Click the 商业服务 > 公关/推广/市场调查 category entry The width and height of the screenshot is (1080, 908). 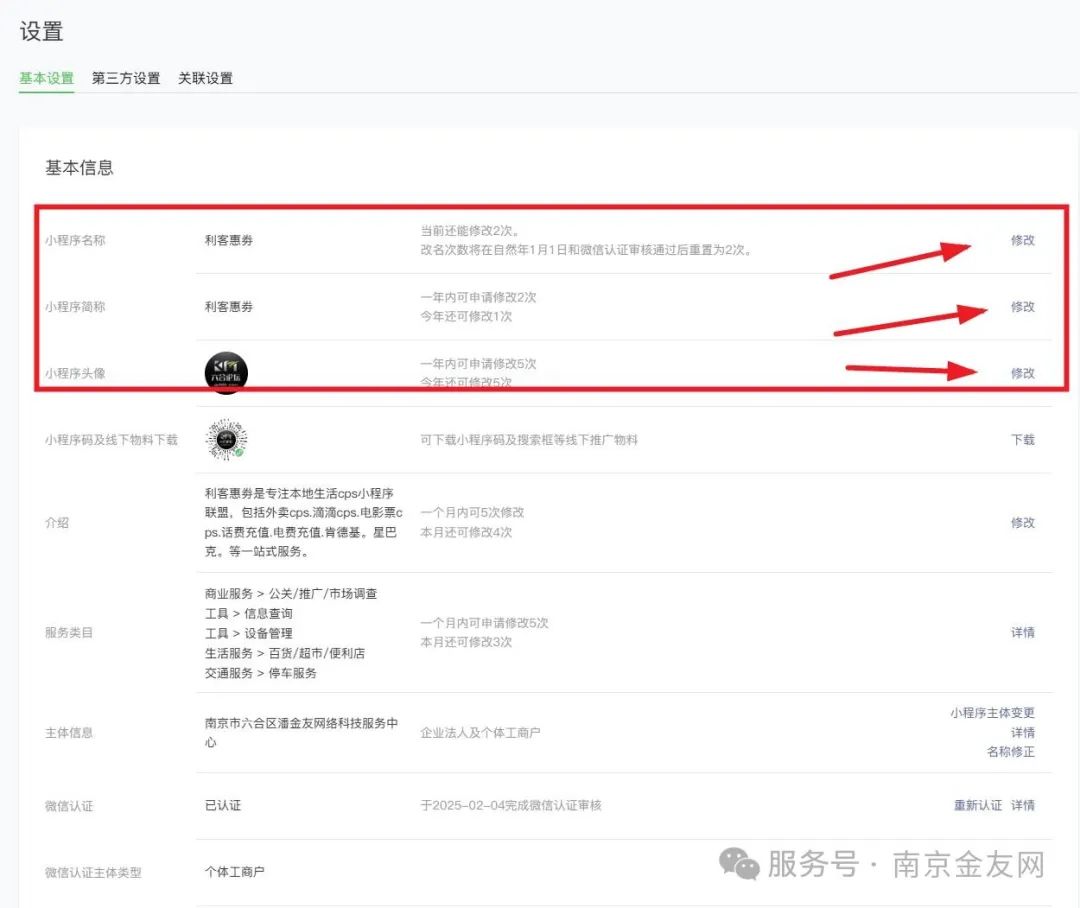(290, 593)
